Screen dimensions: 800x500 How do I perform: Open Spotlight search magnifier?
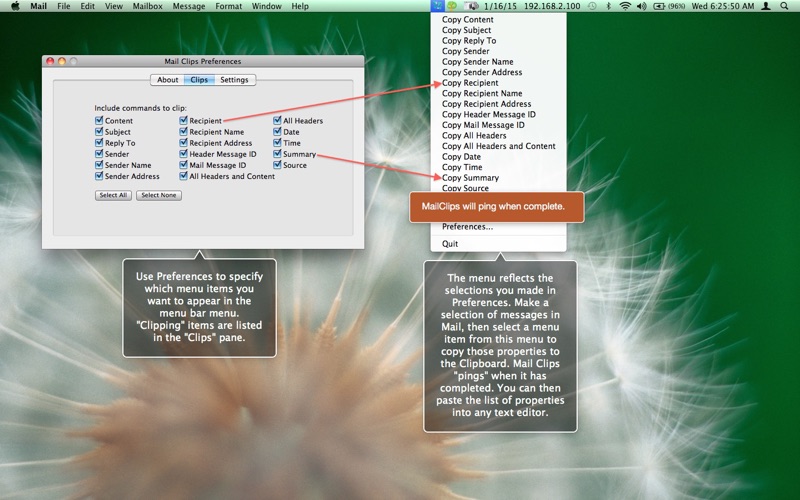tap(784, 6)
